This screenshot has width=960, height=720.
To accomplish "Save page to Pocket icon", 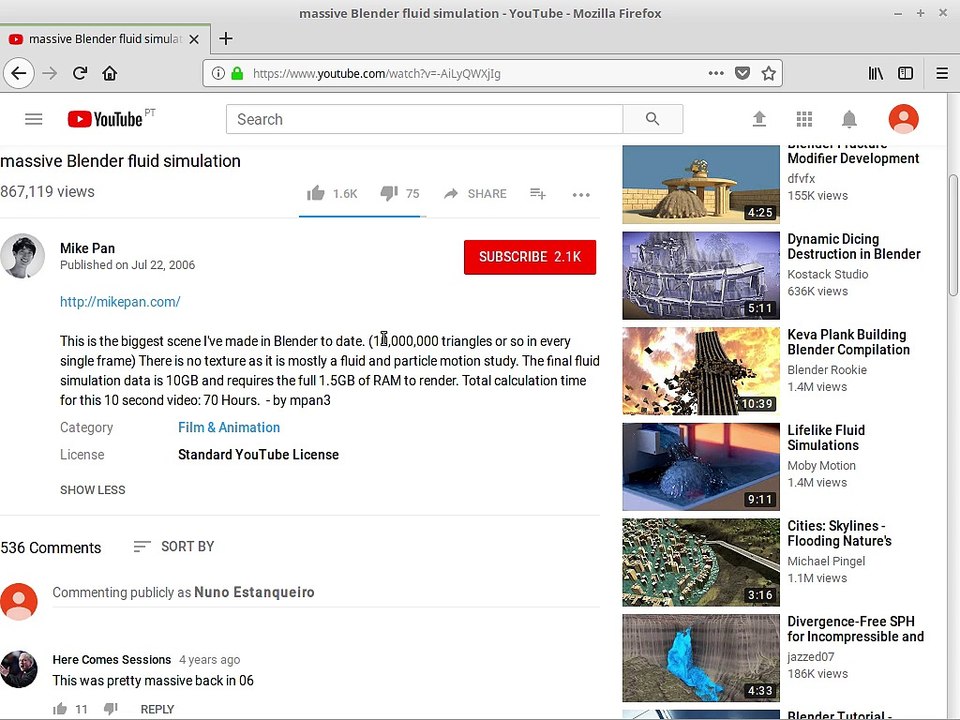I will click(742, 73).
